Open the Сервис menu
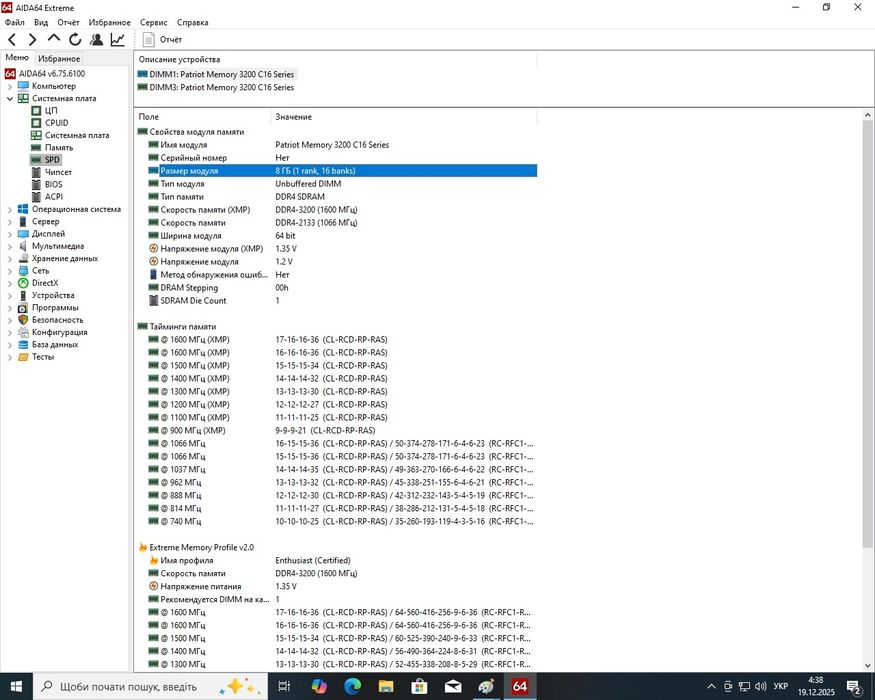 click(153, 22)
